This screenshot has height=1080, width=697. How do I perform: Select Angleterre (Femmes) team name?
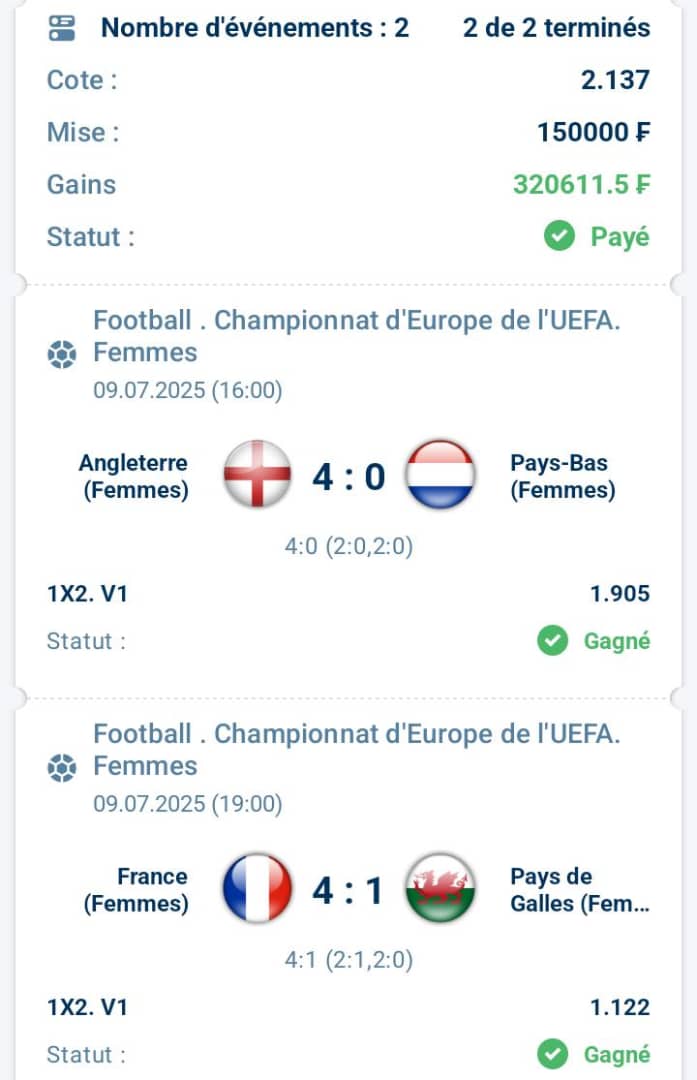tap(134, 476)
